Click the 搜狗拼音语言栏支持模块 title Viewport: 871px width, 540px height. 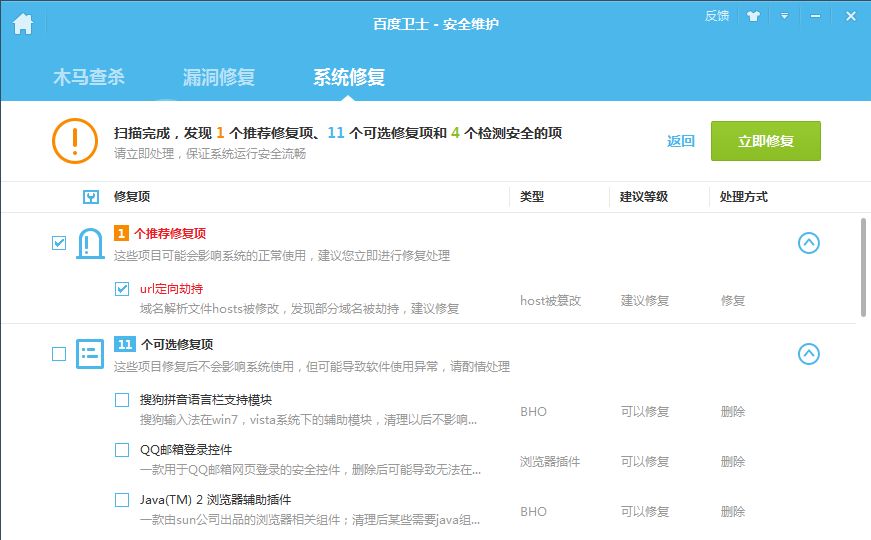[x=206, y=400]
